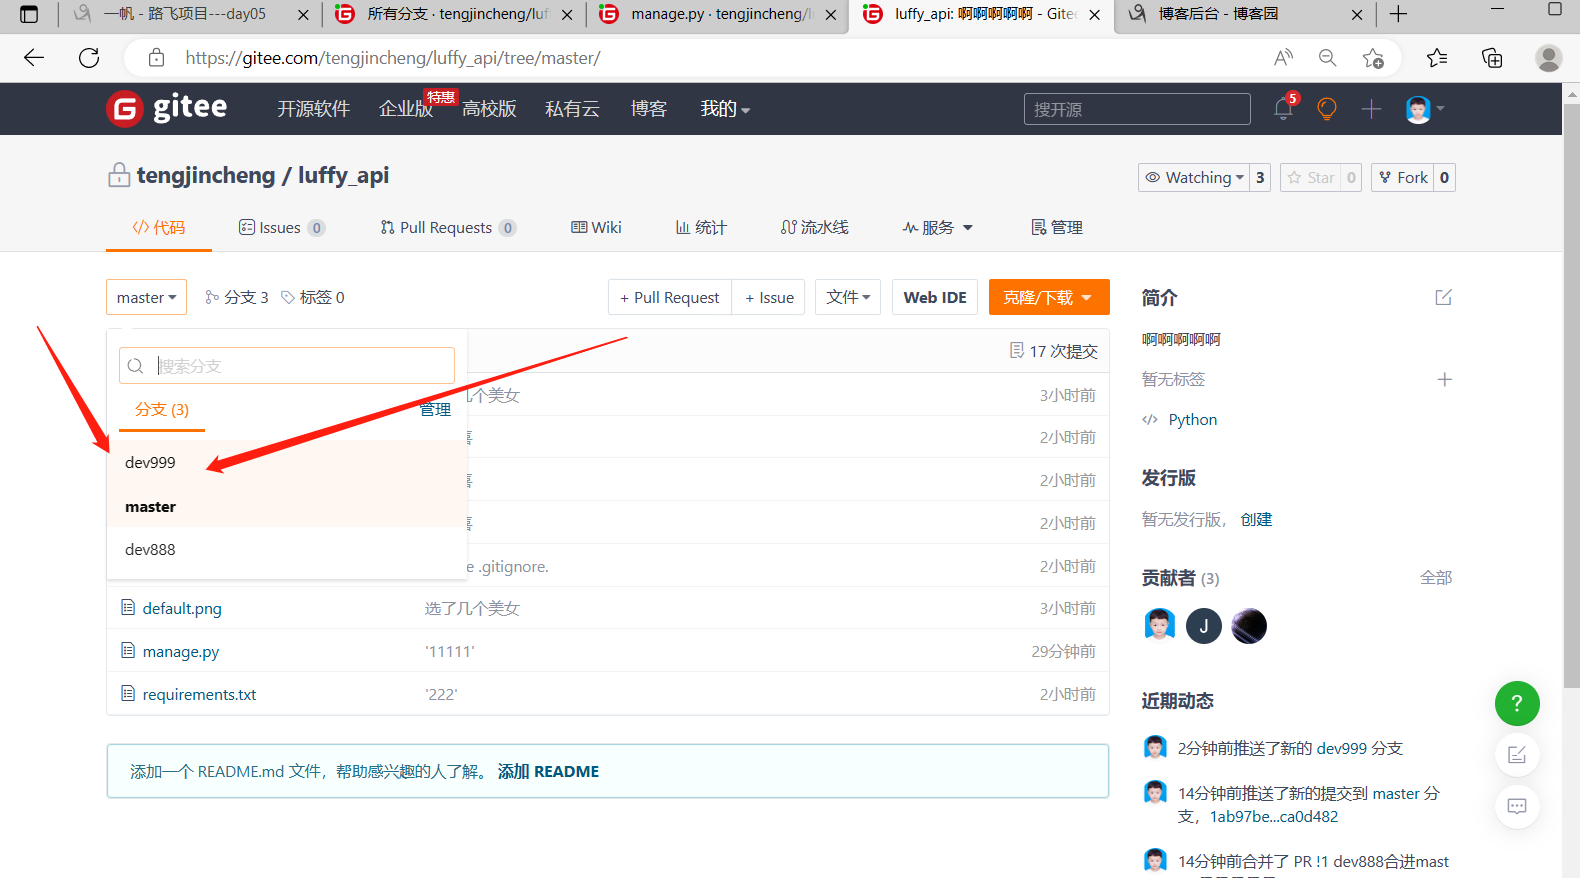View the dark sphere contributor avatar
Viewport: 1580px width, 878px height.
(1249, 626)
